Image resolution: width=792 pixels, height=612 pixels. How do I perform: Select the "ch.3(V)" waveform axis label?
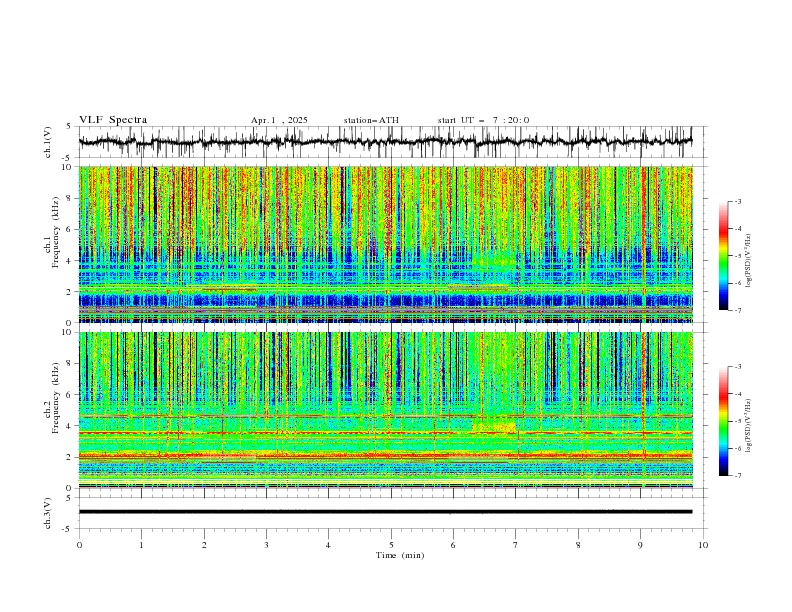[x=48, y=513]
